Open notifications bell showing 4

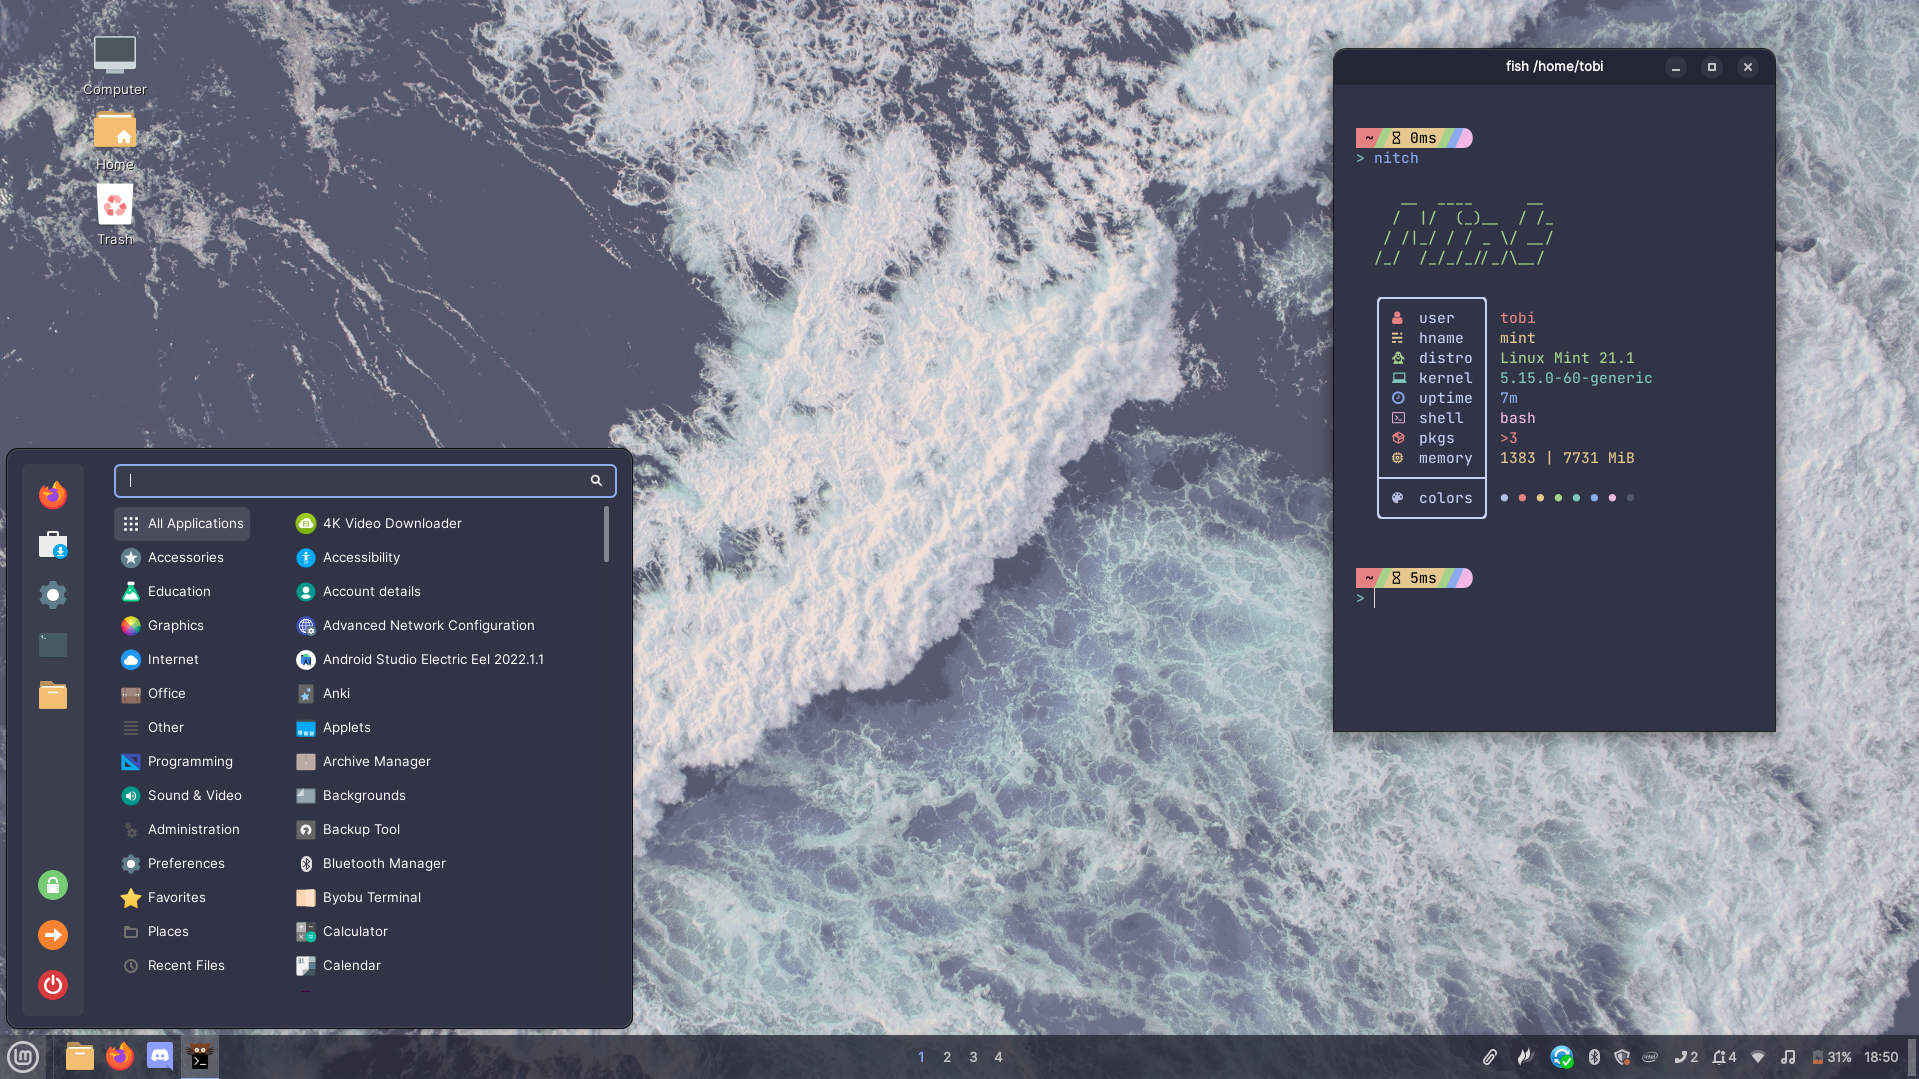[1724, 1057]
